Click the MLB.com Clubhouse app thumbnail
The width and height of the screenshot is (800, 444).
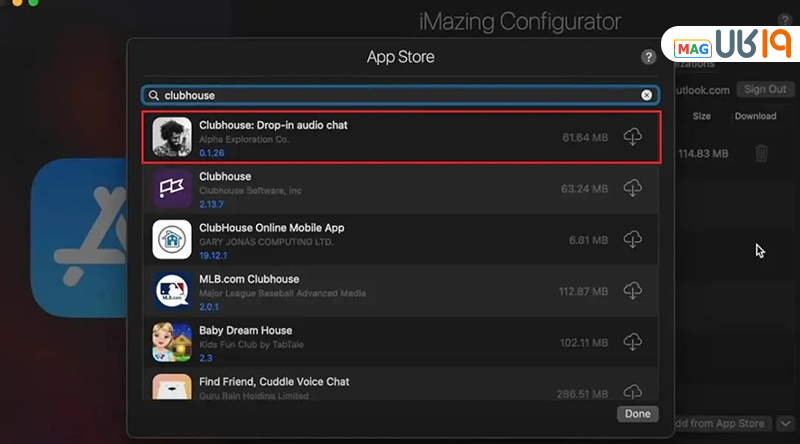click(172, 291)
